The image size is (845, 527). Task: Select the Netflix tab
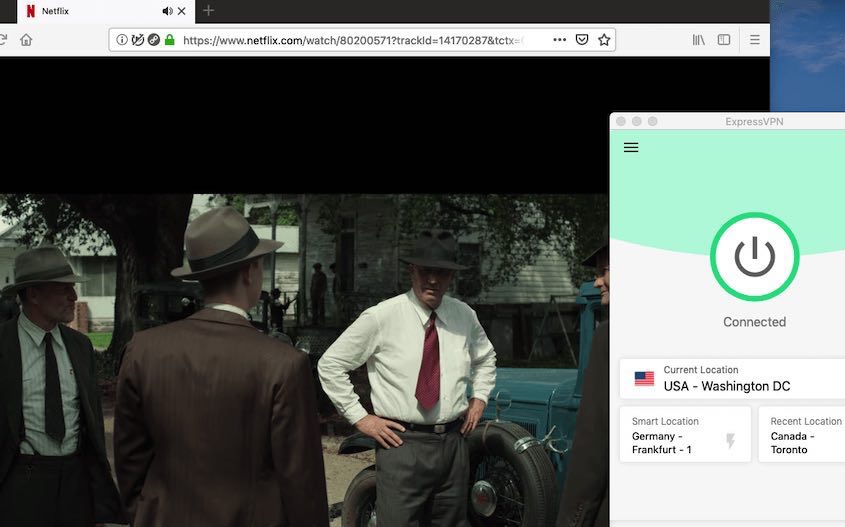90,11
